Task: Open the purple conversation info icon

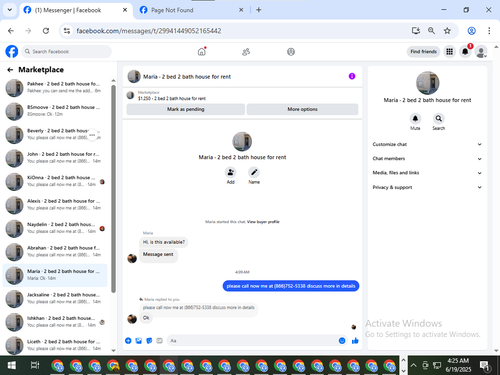Action: pyautogui.click(x=352, y=76)
